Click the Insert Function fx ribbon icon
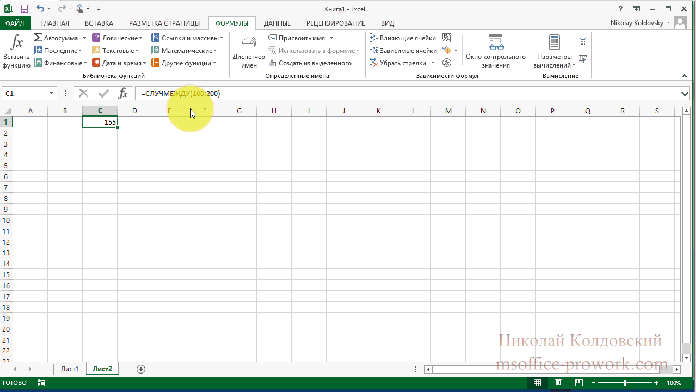 click(16, 42)
